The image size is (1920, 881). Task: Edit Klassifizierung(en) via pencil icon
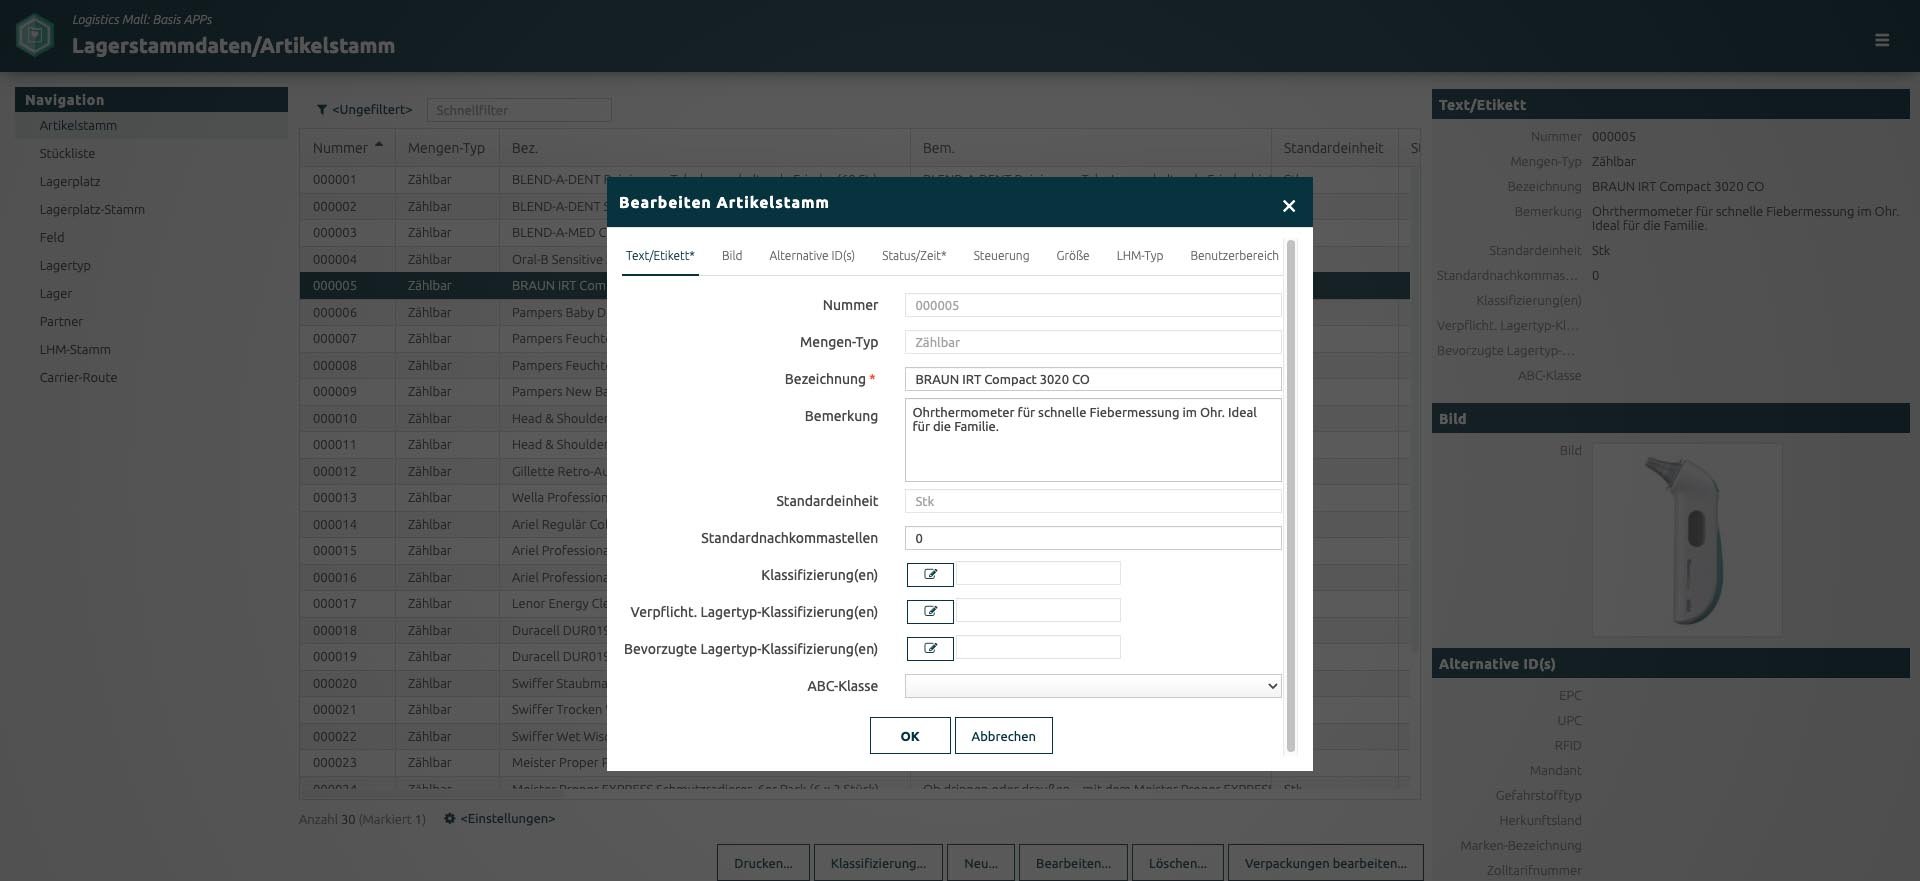[x=930, y=574]
